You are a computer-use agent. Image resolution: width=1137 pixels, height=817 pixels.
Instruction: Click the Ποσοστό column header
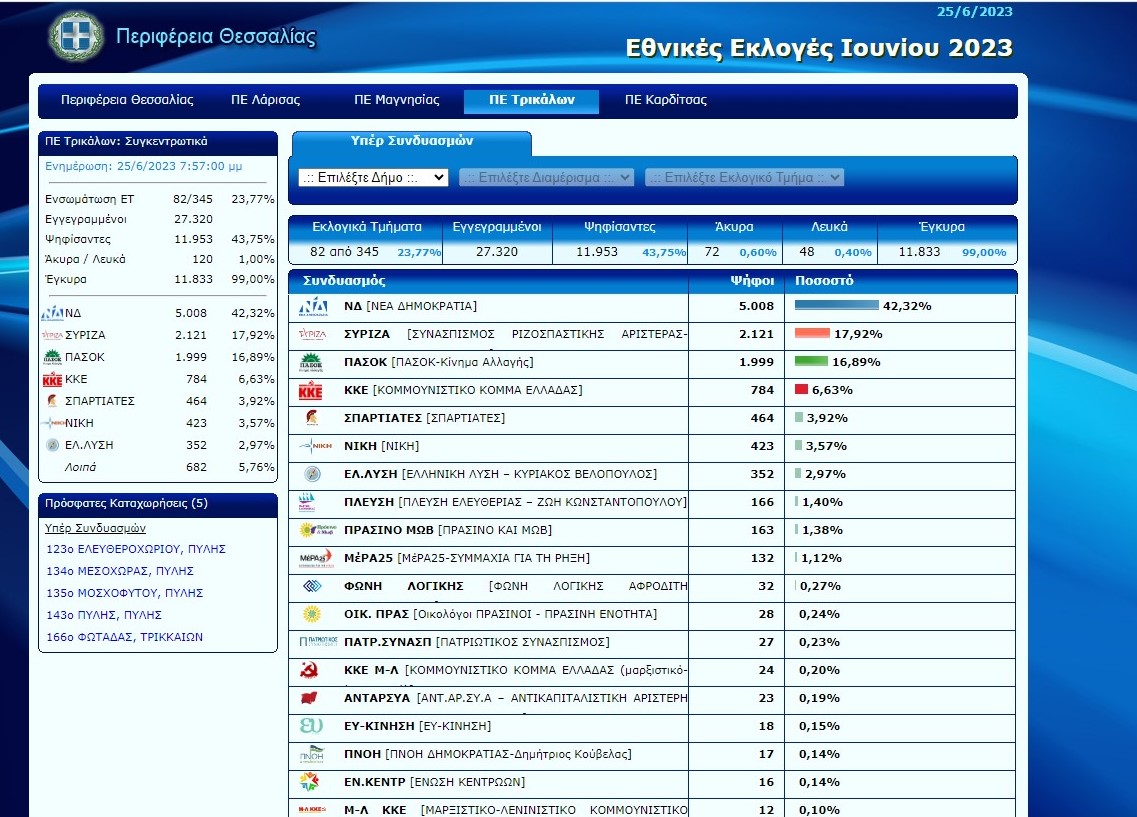824,281
